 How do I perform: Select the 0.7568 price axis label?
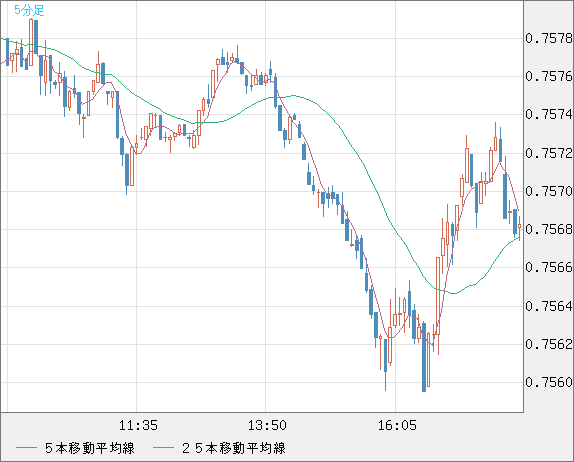pos(549,229)
